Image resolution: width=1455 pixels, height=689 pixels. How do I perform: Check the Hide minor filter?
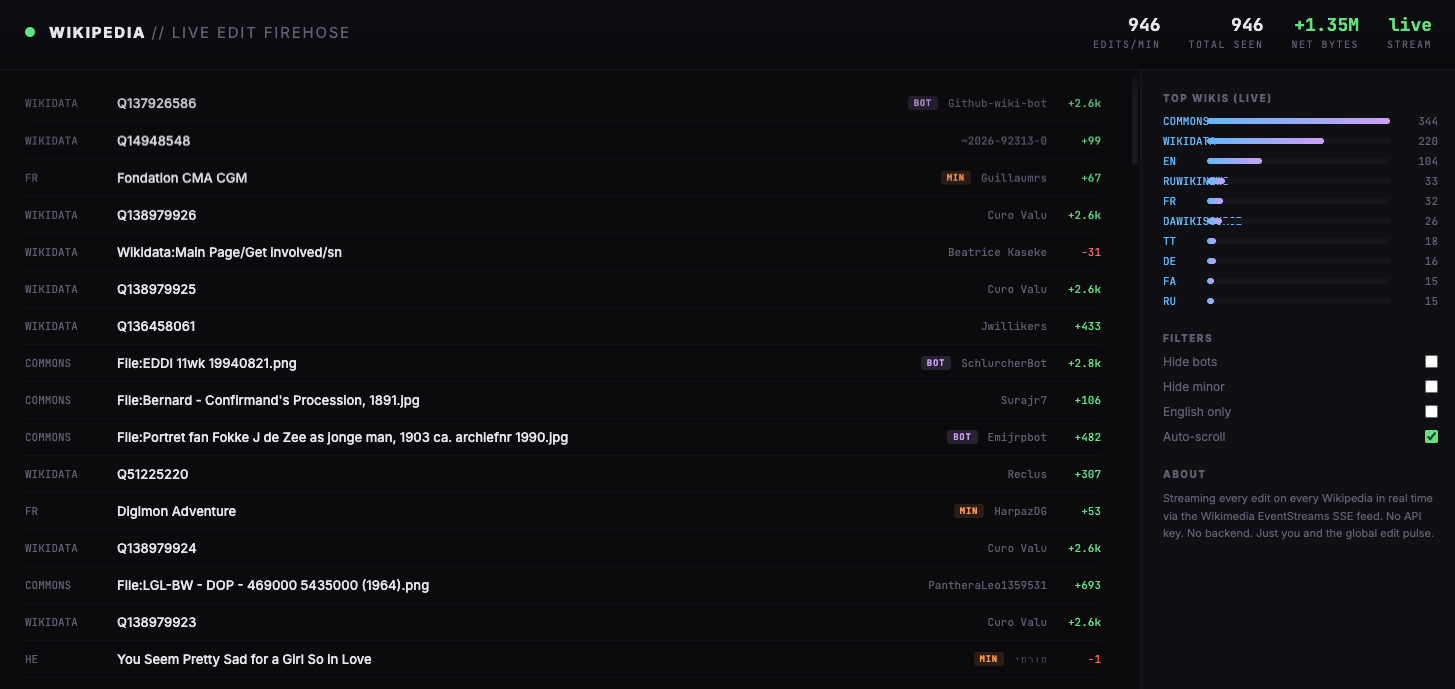click(x=1431, y=387)
